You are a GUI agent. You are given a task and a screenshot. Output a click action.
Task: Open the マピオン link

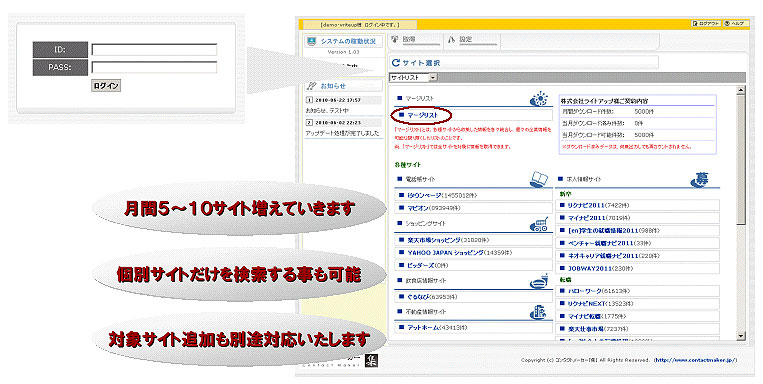coord(418,208)
